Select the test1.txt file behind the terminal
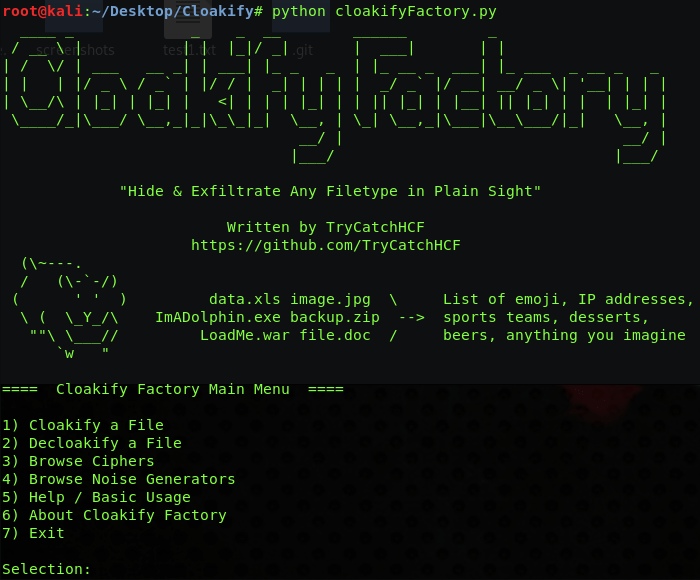Image resolution: width=700 pixels, height=580 pixels. pyautogui.click(x=189, y=50)
